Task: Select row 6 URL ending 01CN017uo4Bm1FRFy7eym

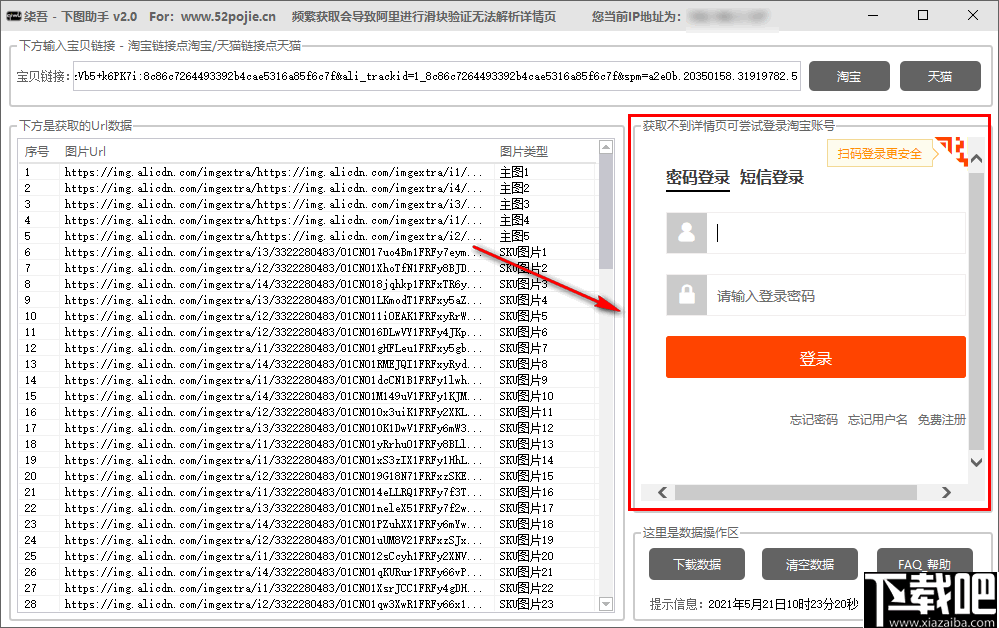Action: 309,252
